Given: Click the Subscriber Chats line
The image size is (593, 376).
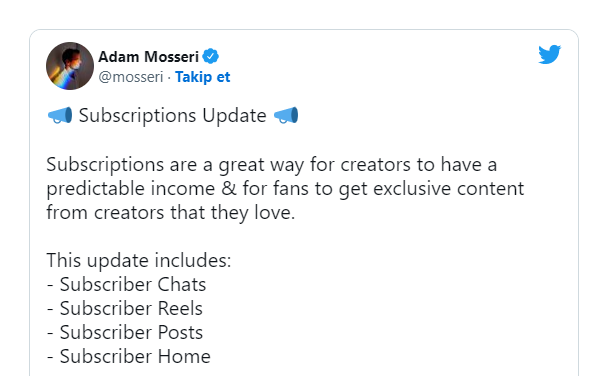Looking at the screenshot, I should click(x=126, y=284).
